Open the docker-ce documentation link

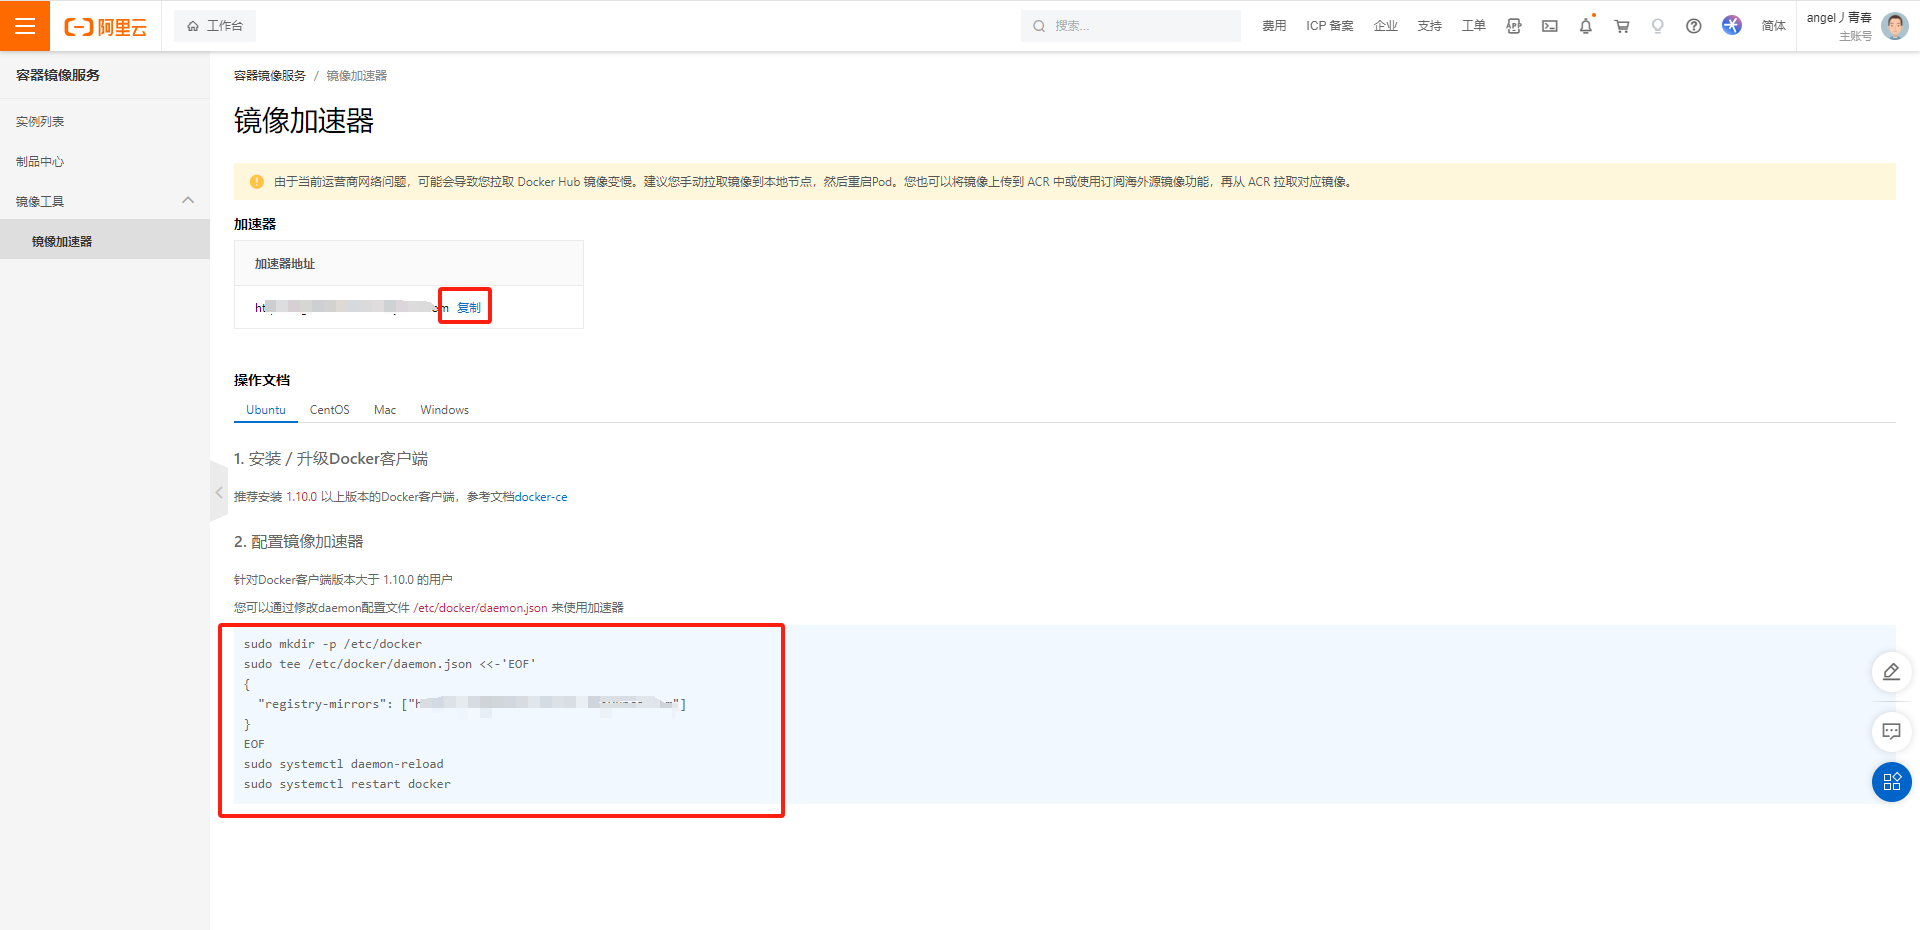pyautogui.click(x=541, y=497)
